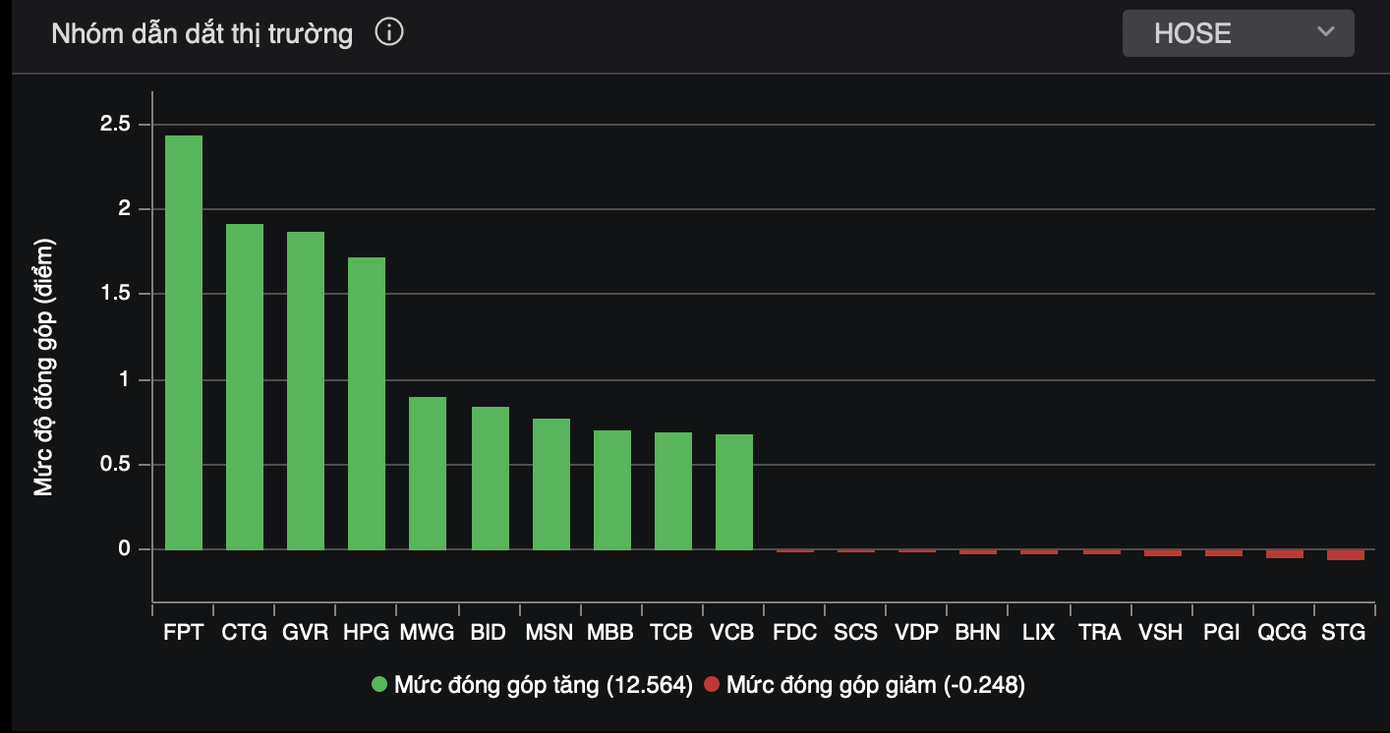Image resolution: width=1390 pixels, height=733 pixels.
Task: Click the CTG green bar
Action: tap(245, 386)
